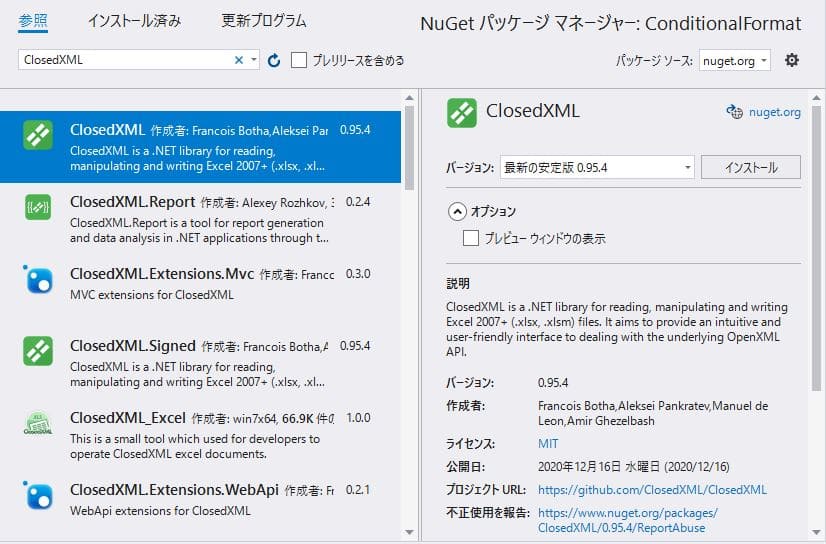This screenshot has height=544, width=826.
Task: Click the ClosedXML_Excel package icon
Action: [38, 423]
